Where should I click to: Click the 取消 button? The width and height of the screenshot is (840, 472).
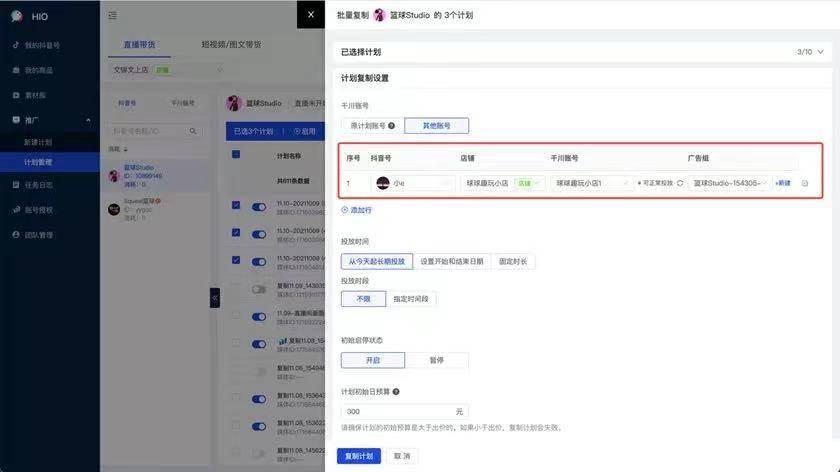pyautogui.click(x=402, y=455)
